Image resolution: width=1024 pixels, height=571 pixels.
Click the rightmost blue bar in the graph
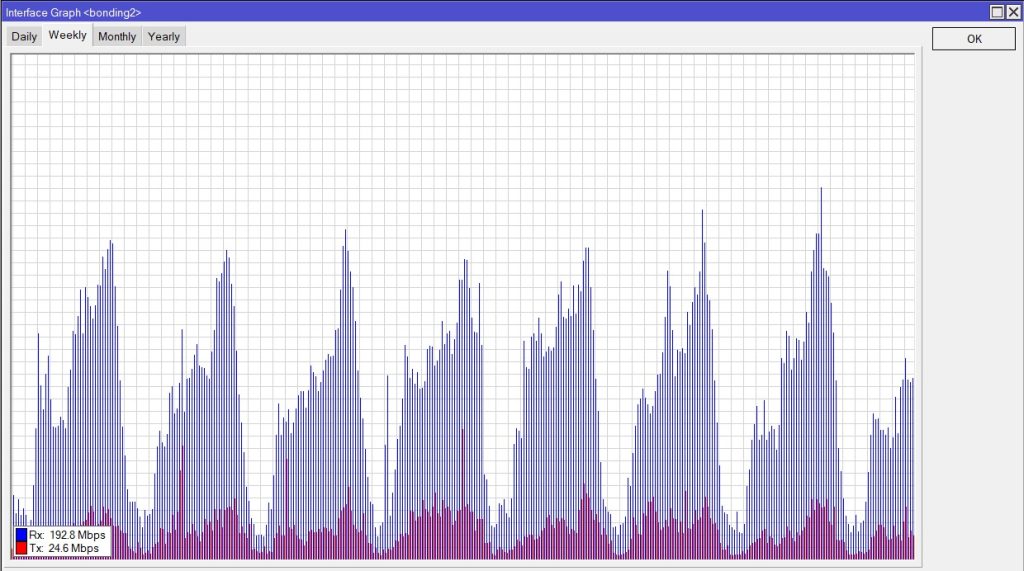913,381
